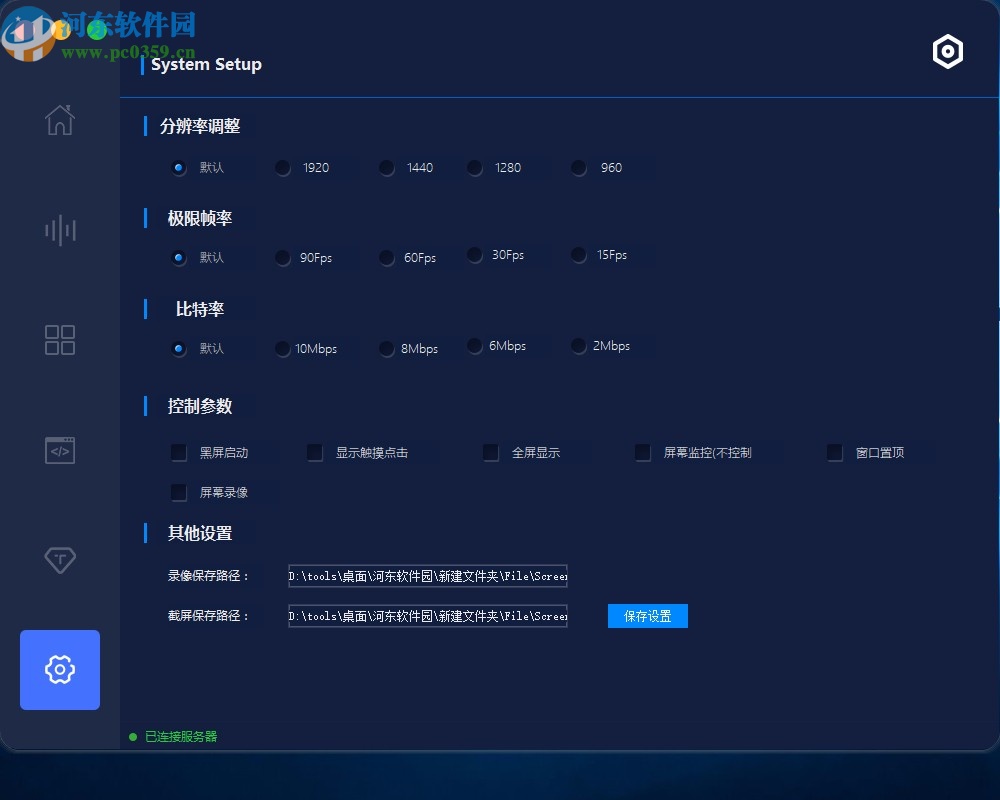Enable 全屏显示 option
Image resolution: width=1000 pixels, height=800 pixels.
point(491,452)
